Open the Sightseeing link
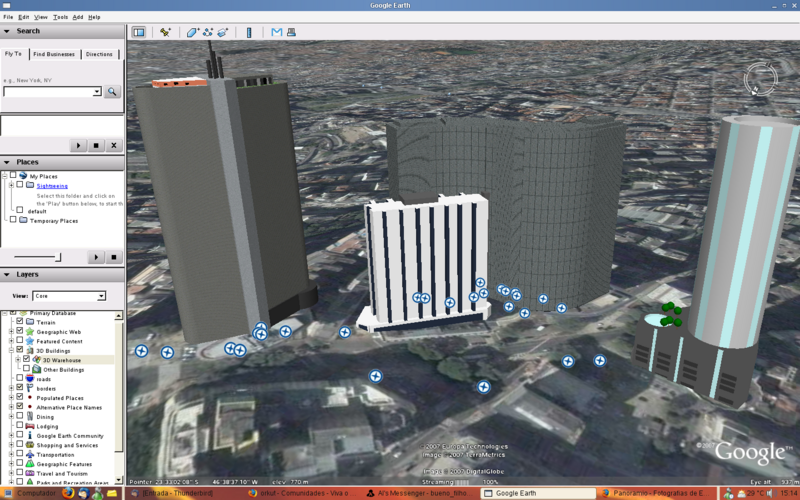800x500 pixels. tap(52, 186)
